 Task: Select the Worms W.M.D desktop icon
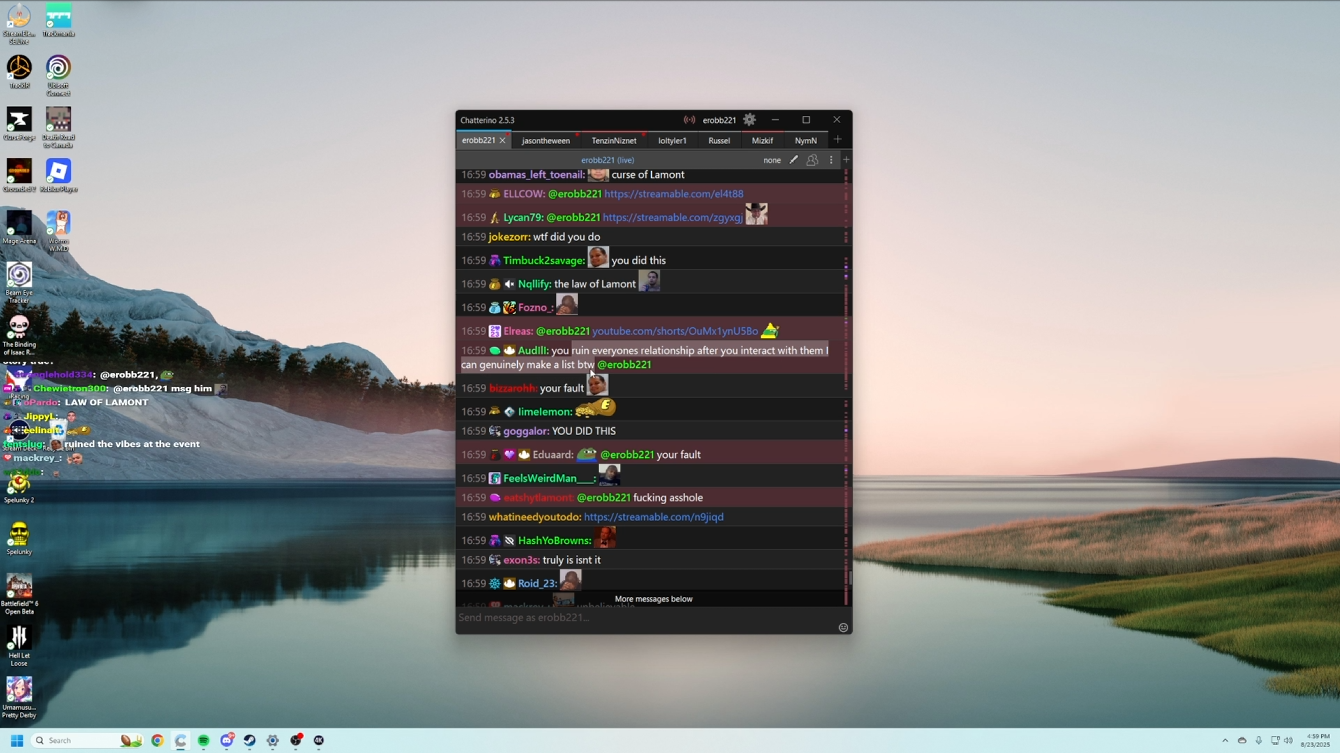tap(58, 230)
